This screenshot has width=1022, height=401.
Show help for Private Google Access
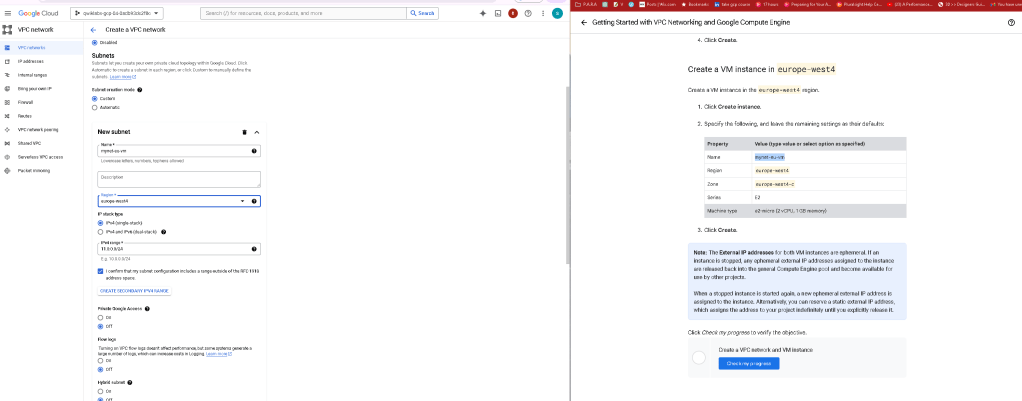point(147,308)
